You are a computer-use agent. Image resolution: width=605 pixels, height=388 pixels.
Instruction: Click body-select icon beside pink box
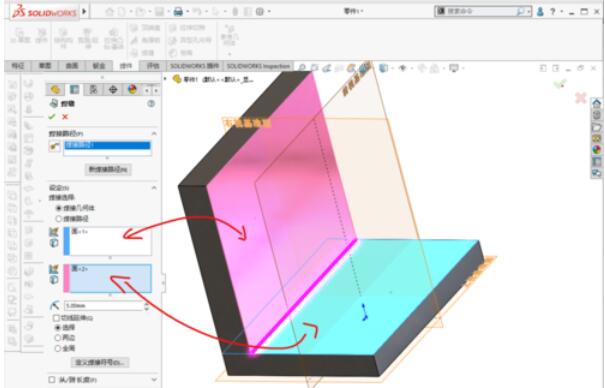click(54, 280)
